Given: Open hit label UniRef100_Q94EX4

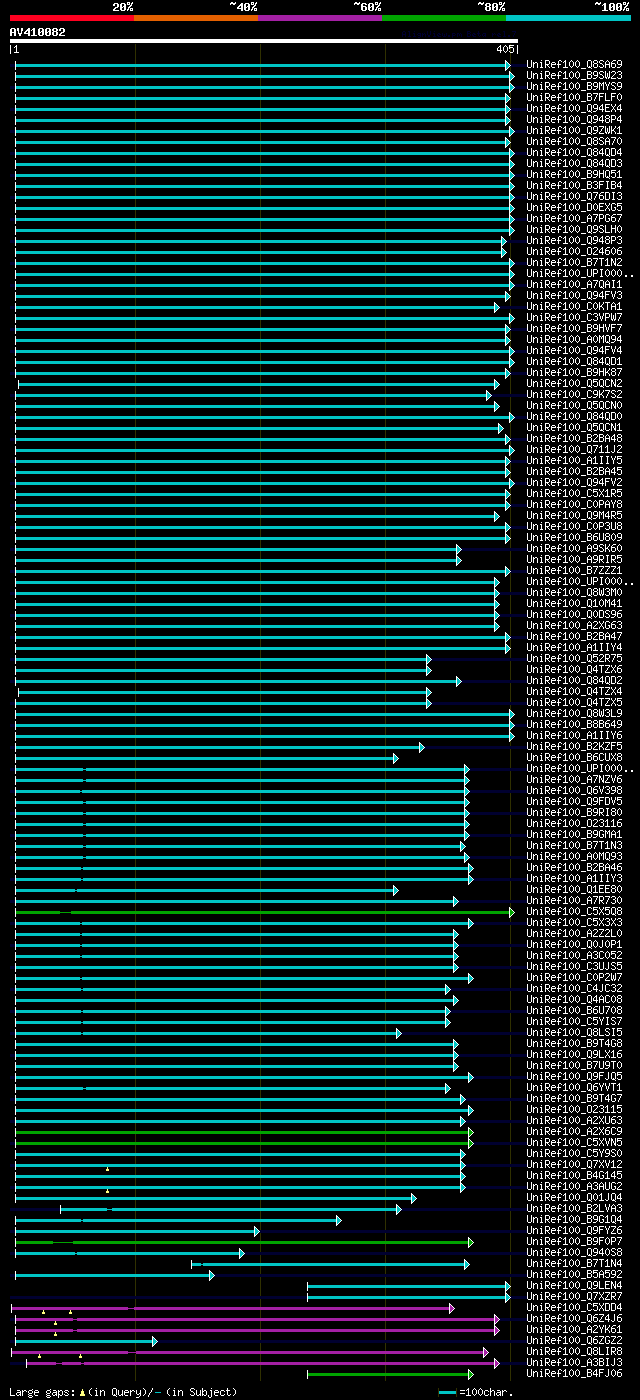Looking at the screenshot, I should tap(574, 109).
